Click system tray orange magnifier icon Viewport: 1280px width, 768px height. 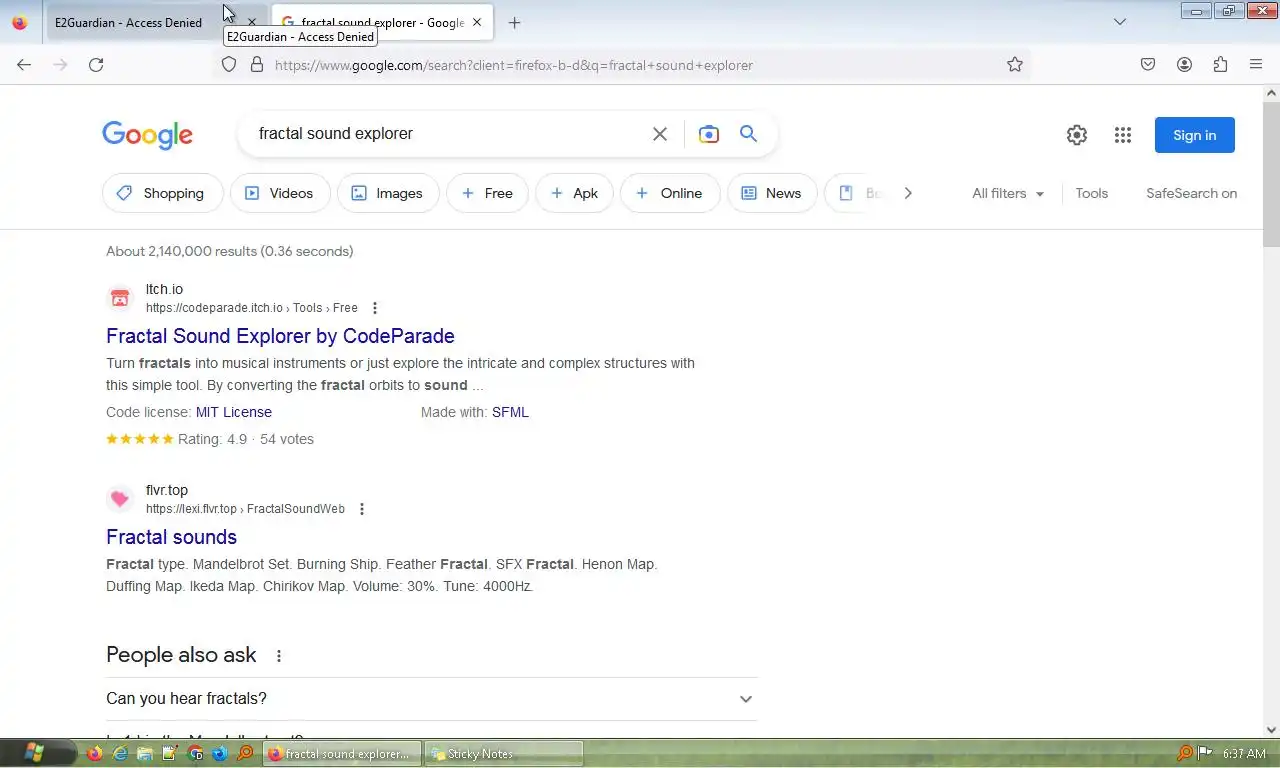coord(1185,754)
